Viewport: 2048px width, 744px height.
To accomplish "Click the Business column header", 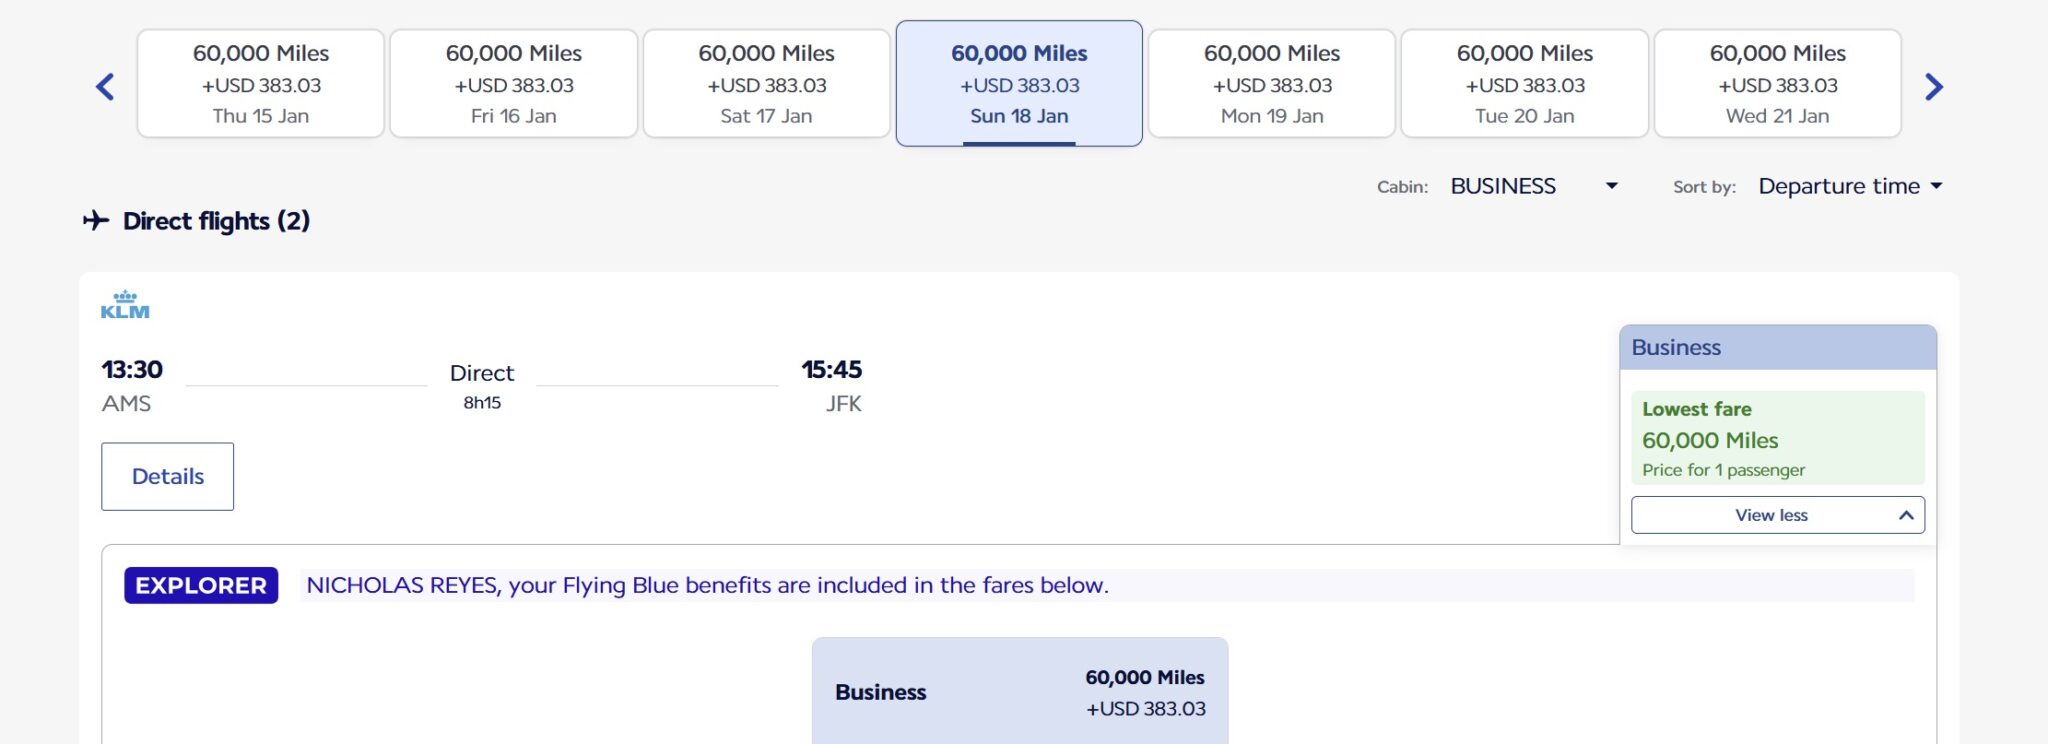I will (1778, 348).
